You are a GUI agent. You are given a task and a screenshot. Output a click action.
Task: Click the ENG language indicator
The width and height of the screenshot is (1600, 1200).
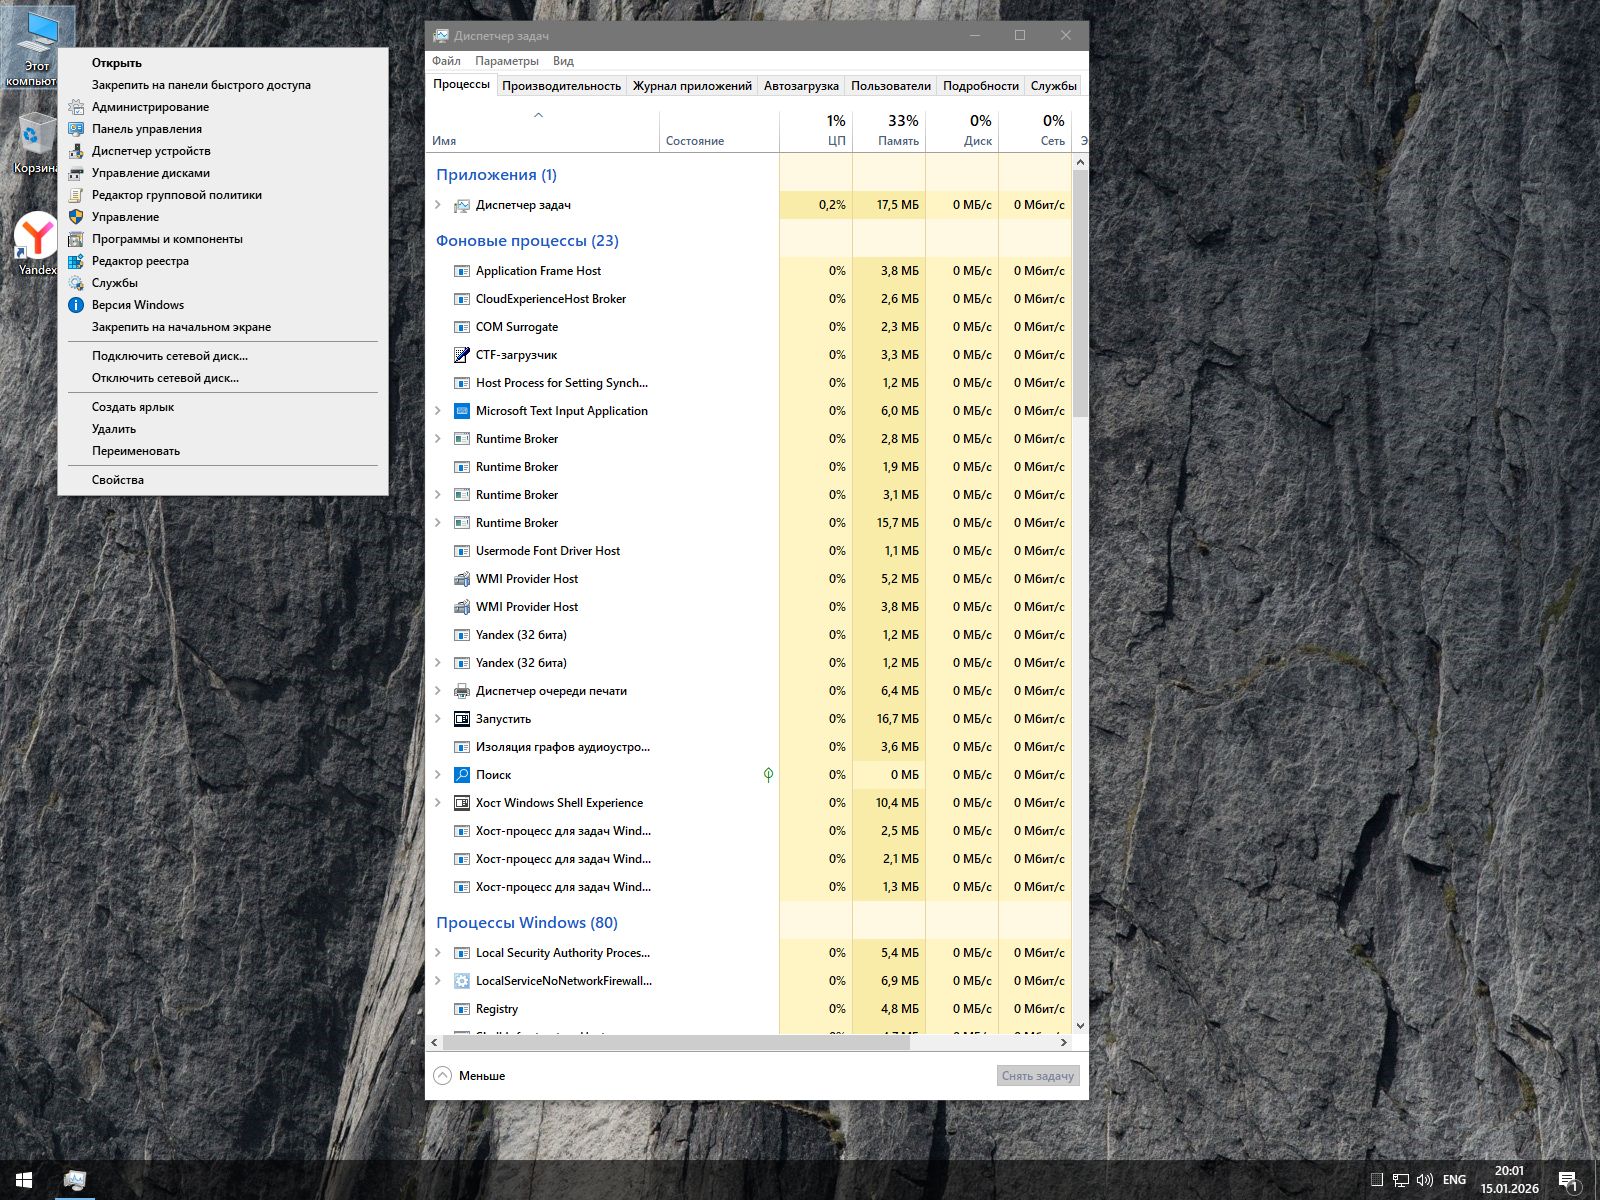tap(1454, 1180)
